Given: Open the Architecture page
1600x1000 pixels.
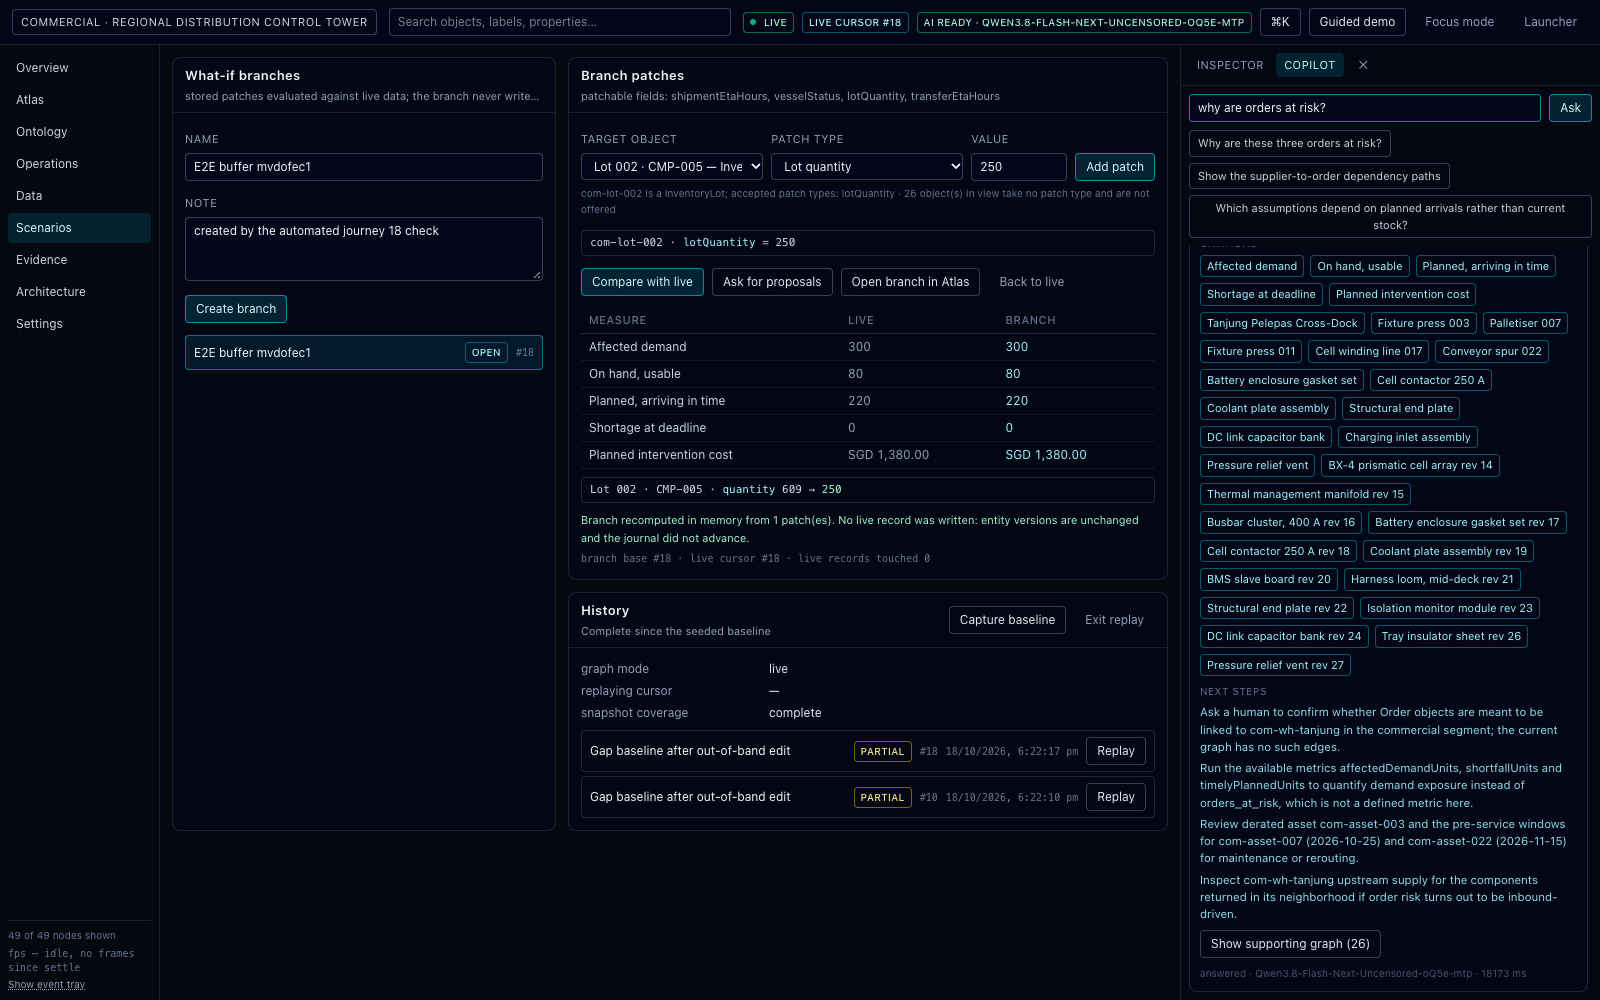Looking at the screenshot, I should point(79,292).
